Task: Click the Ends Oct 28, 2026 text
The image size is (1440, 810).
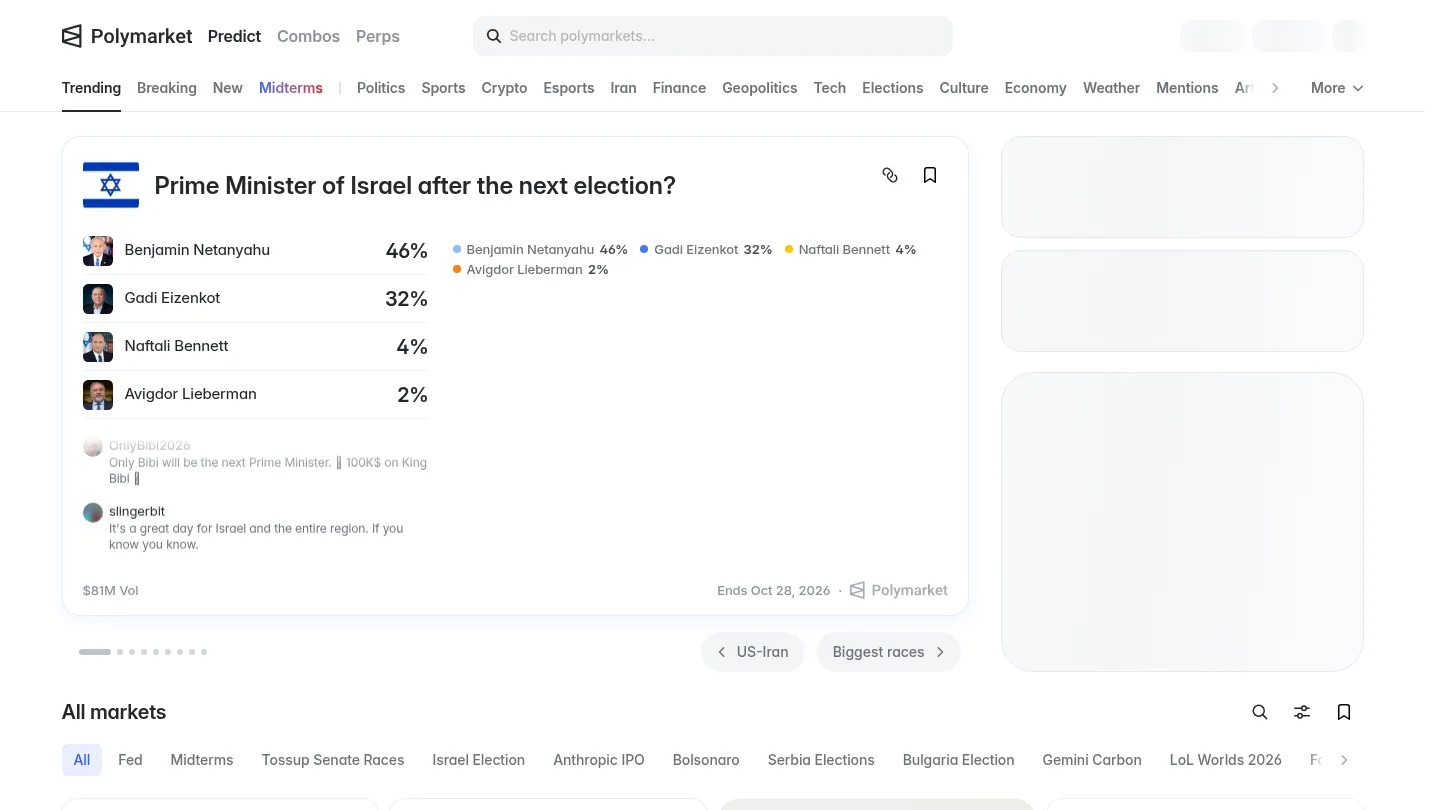Action: tap(774, 591)
